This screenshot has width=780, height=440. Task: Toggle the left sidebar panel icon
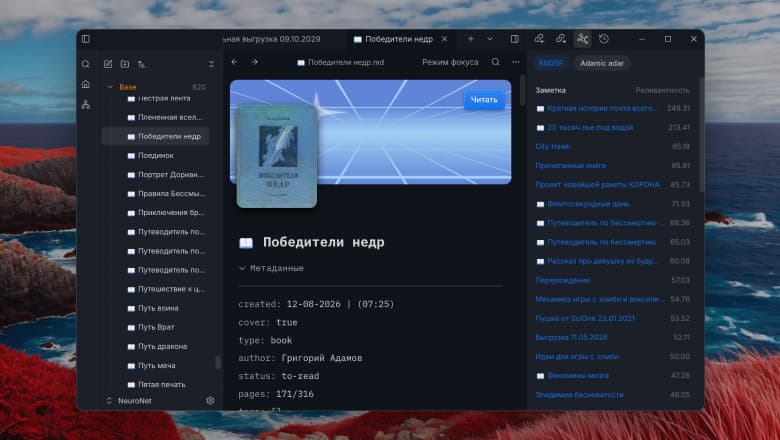pyautogui.click(x=86, y=39)
